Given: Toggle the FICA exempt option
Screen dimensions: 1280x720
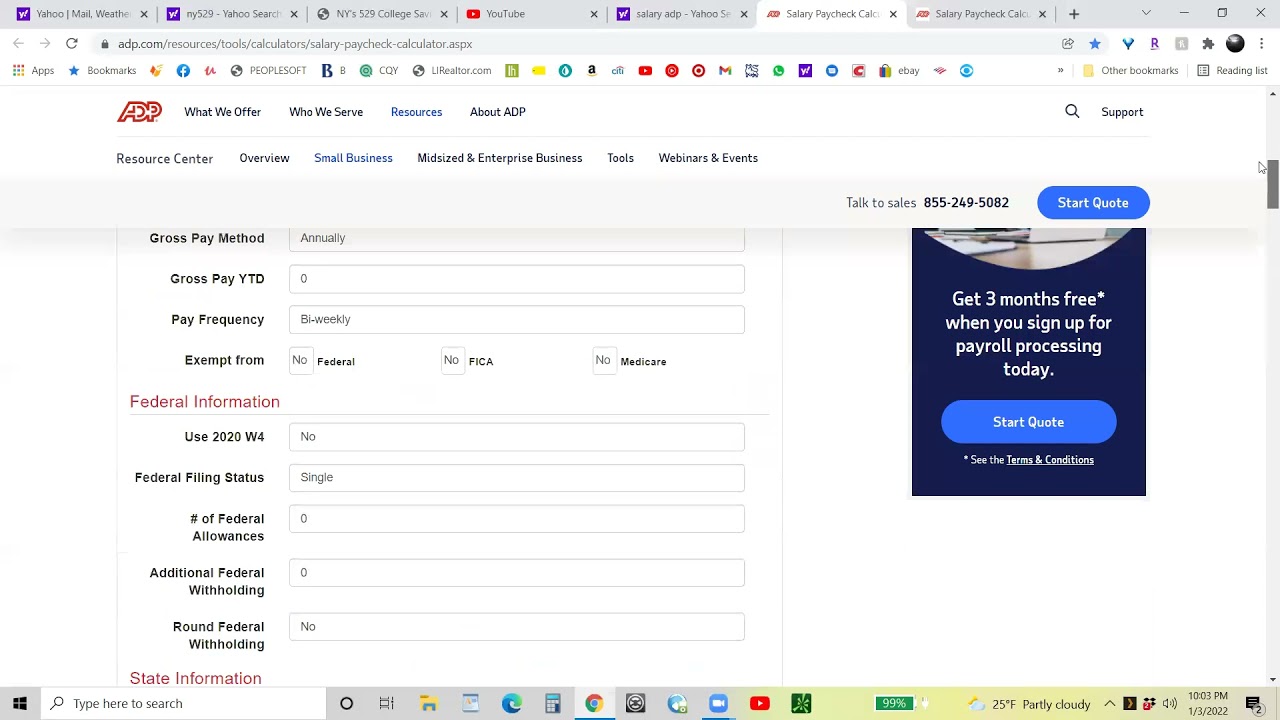Looking at the screenshot, I should (451, 360).
